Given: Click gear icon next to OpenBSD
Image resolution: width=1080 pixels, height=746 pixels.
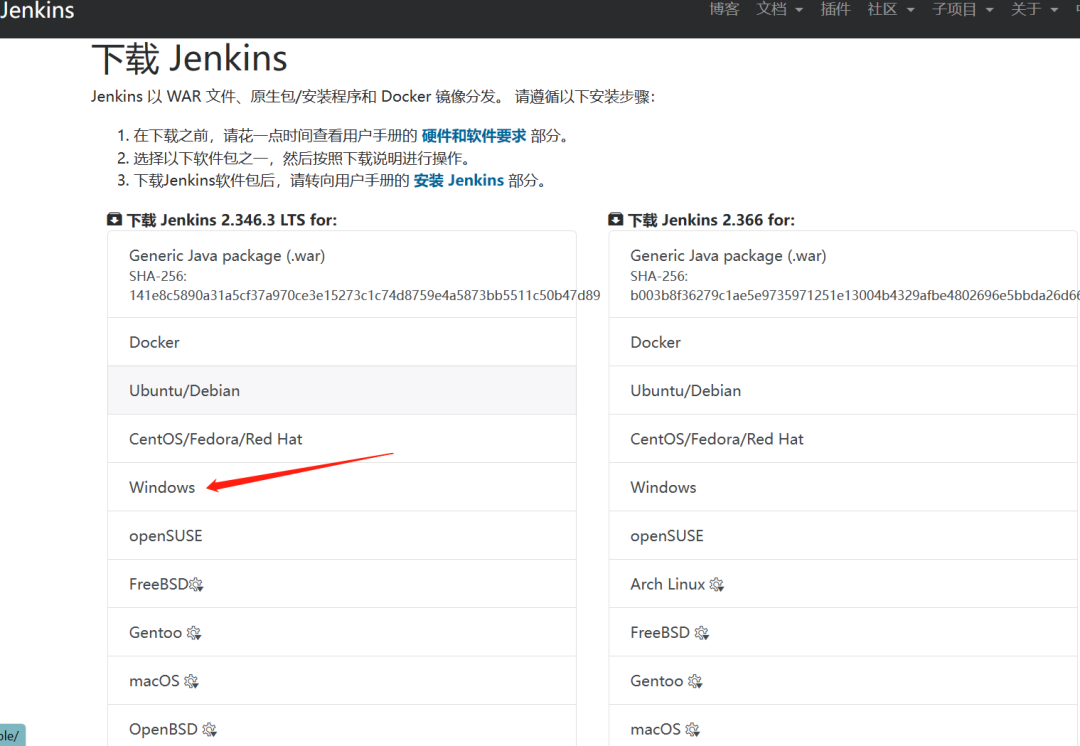Looking at the screenshot, I should (209, 729).
